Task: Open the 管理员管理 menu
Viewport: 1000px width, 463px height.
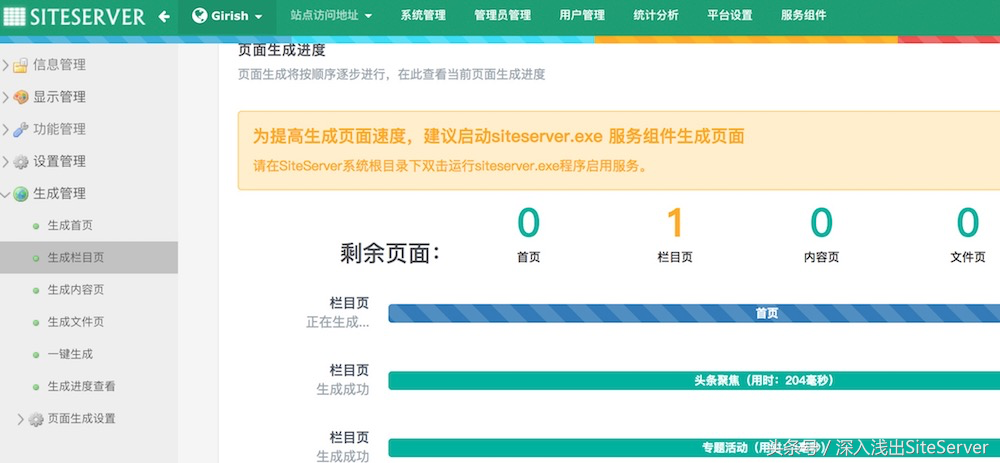Action: coord(502,16)
